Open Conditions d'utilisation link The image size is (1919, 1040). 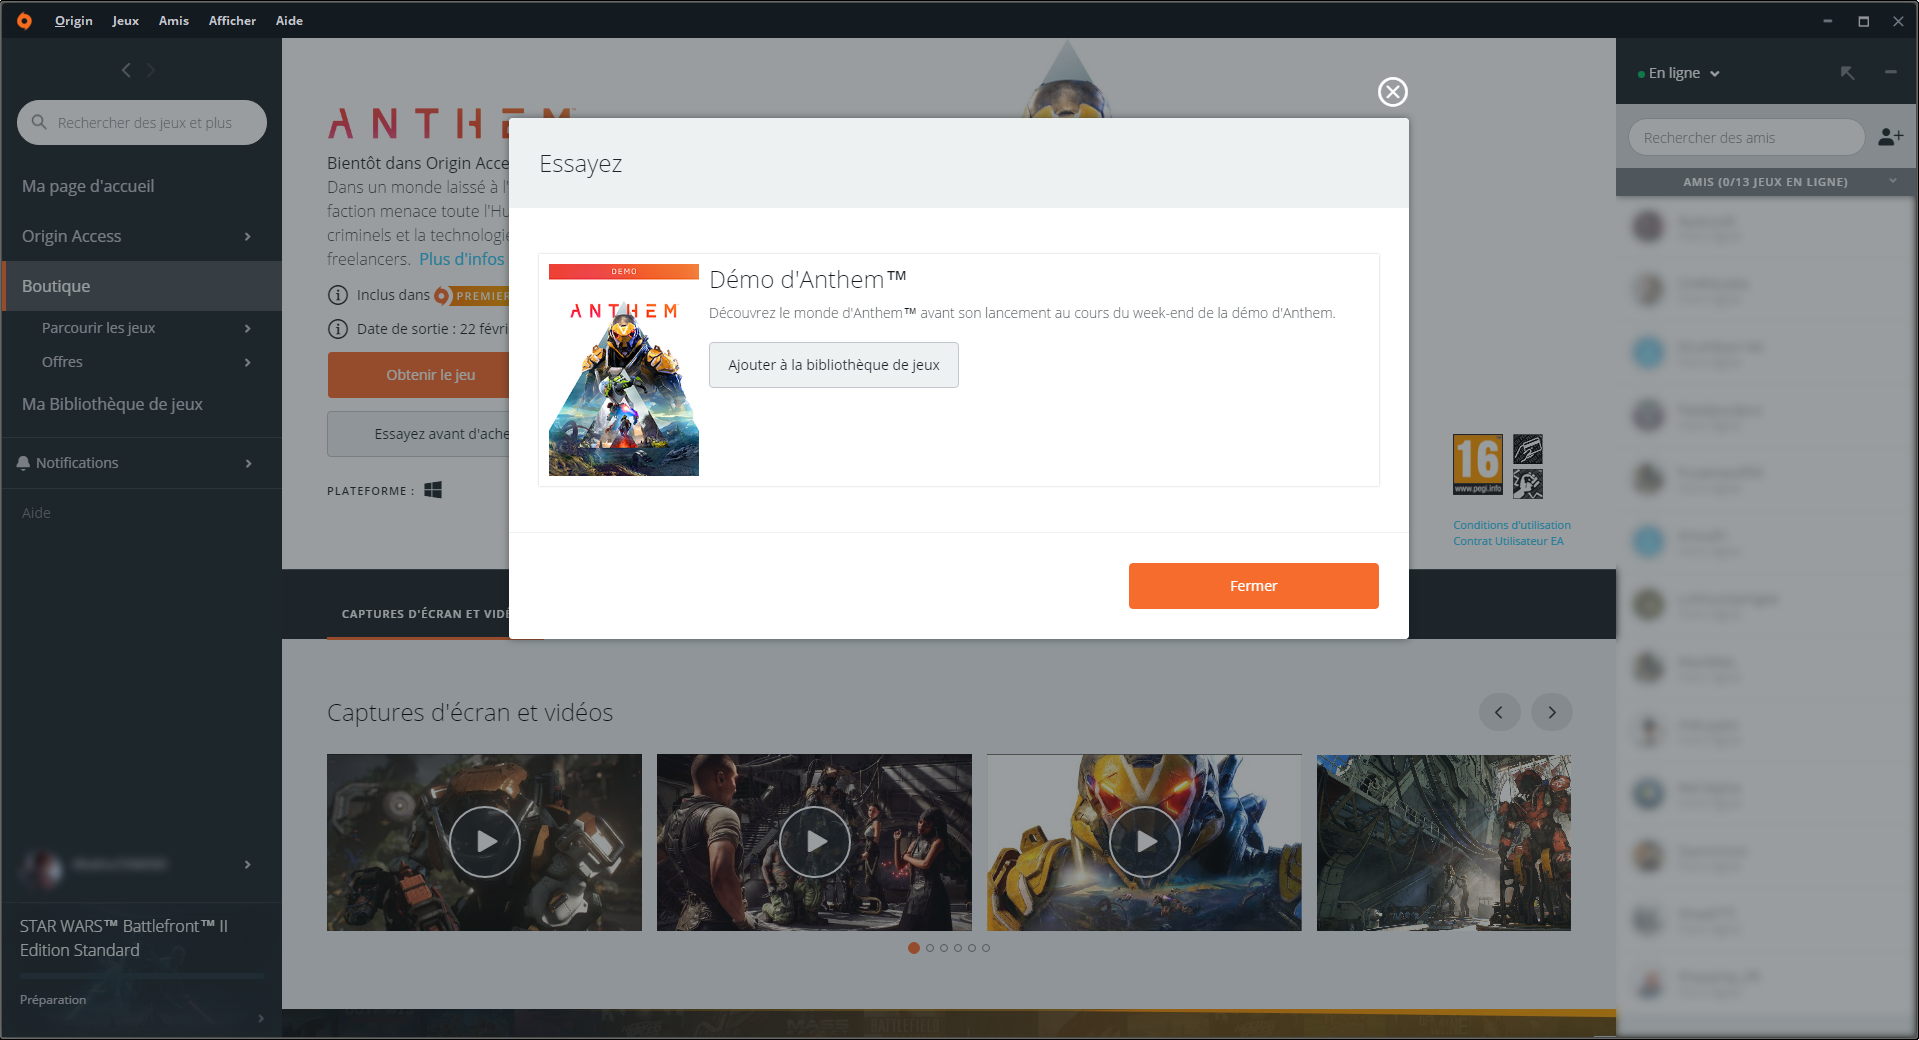pyautogui.click(x=1512, y=525)
